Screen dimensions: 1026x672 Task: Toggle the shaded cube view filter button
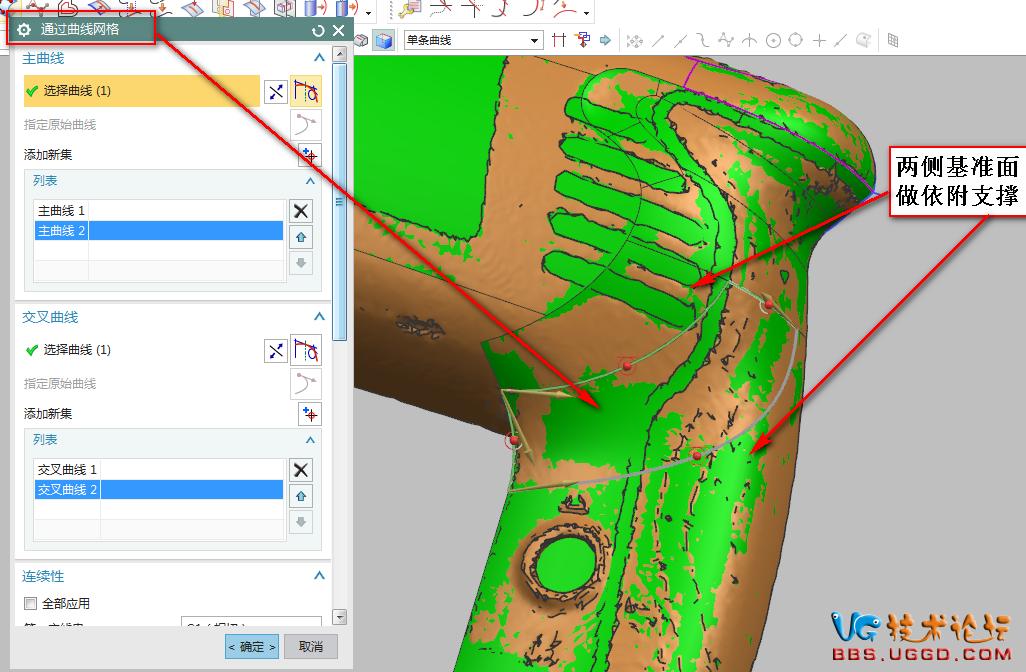(x=383, y=41)
